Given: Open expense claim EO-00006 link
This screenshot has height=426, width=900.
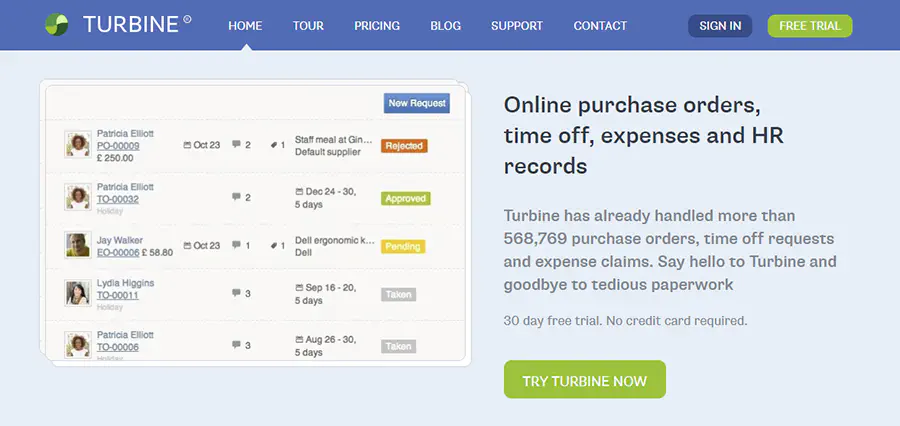Looking at the screenshot, I should (x=118, y=252).
